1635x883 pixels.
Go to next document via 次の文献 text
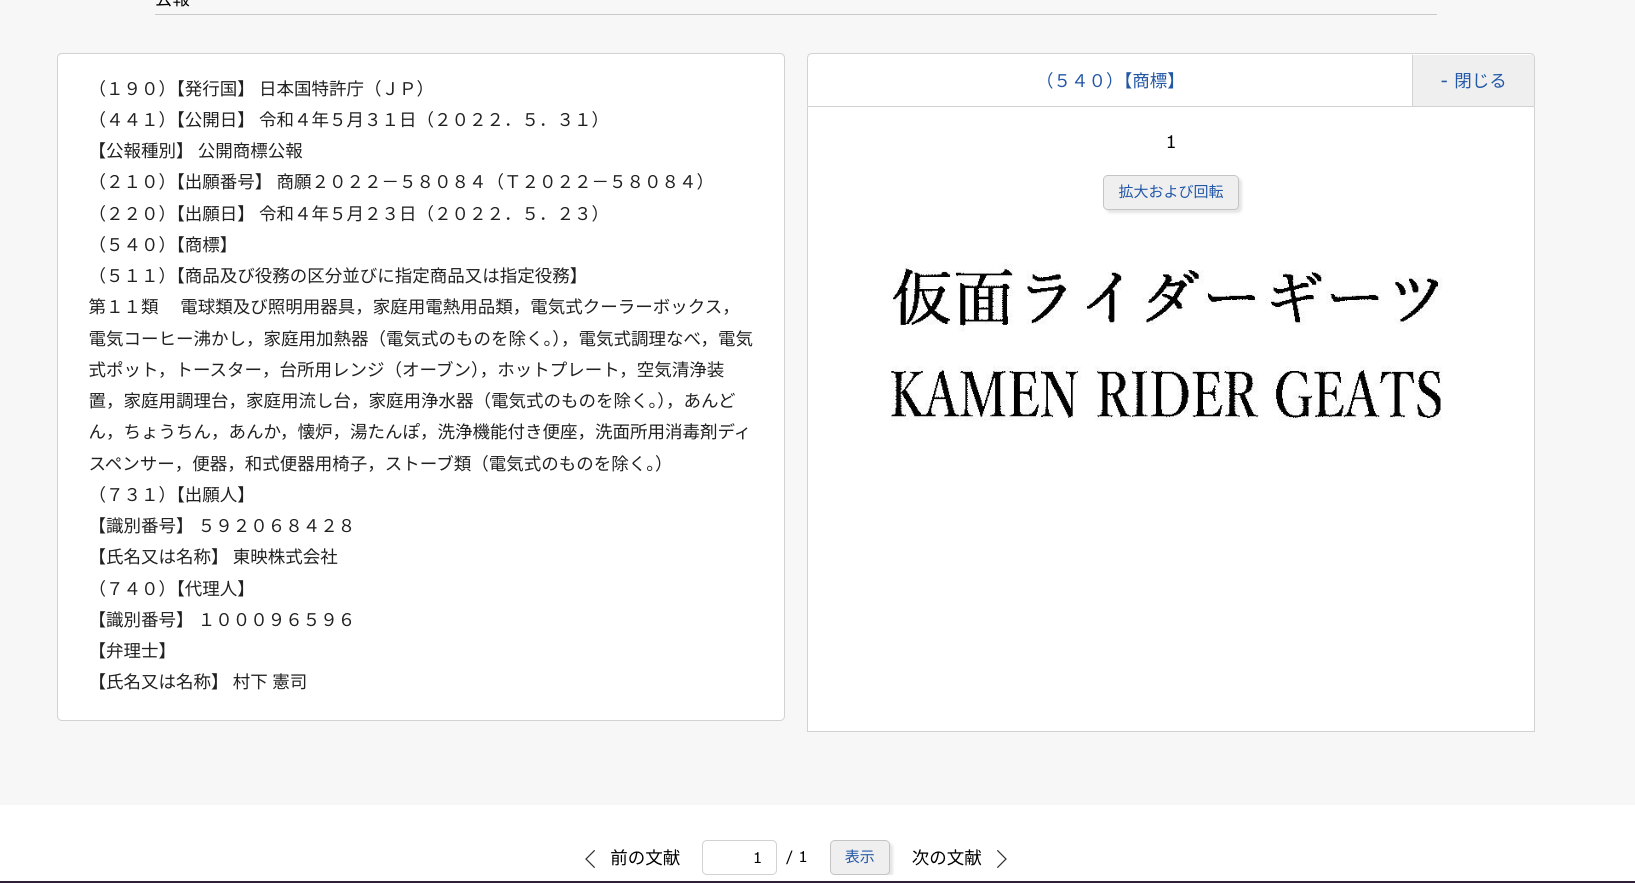946,858
